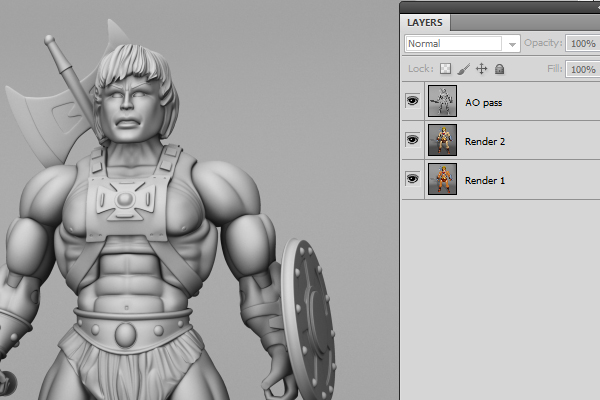600x400 pixels.
Task: Switch to the LAYERS tab
Action: pos(427,22)
